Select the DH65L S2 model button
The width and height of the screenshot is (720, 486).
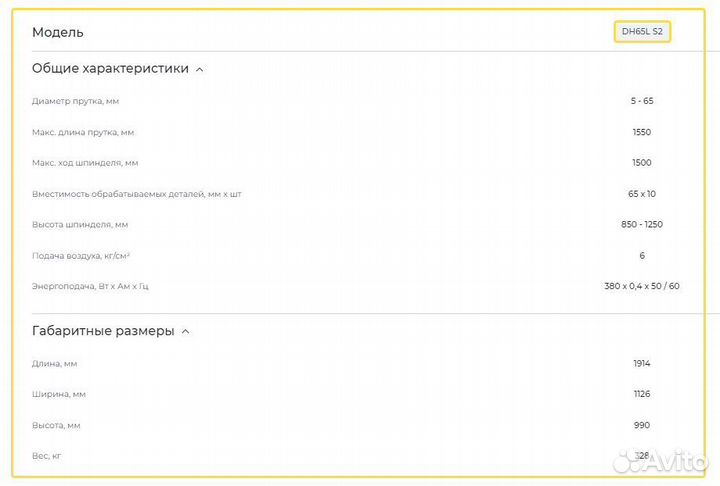click(642, 32)
